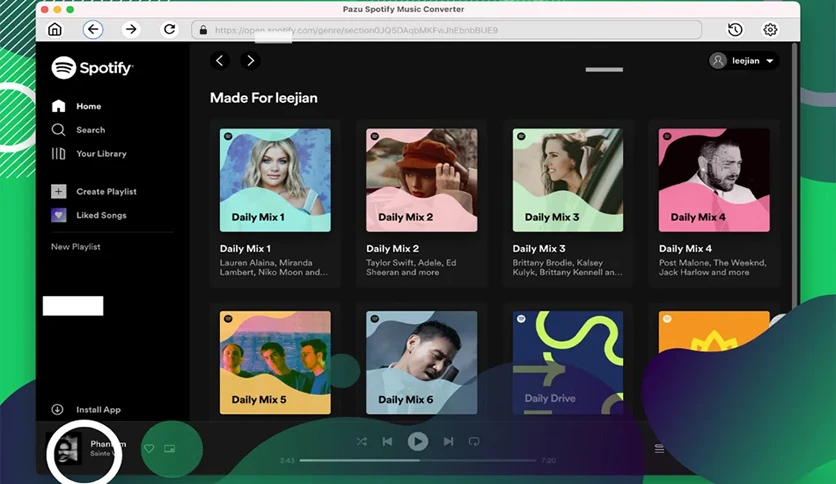
Task: Open conversion history clock icon
Action: (735, 30)
